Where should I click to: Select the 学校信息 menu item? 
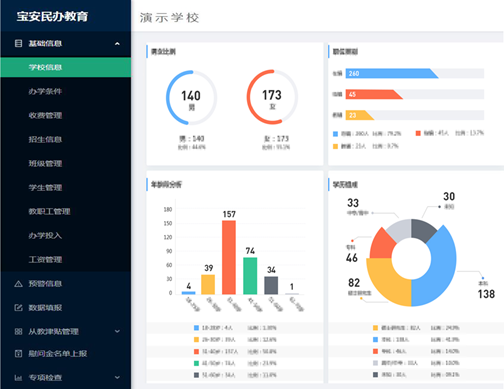click(x=65, y=67)
